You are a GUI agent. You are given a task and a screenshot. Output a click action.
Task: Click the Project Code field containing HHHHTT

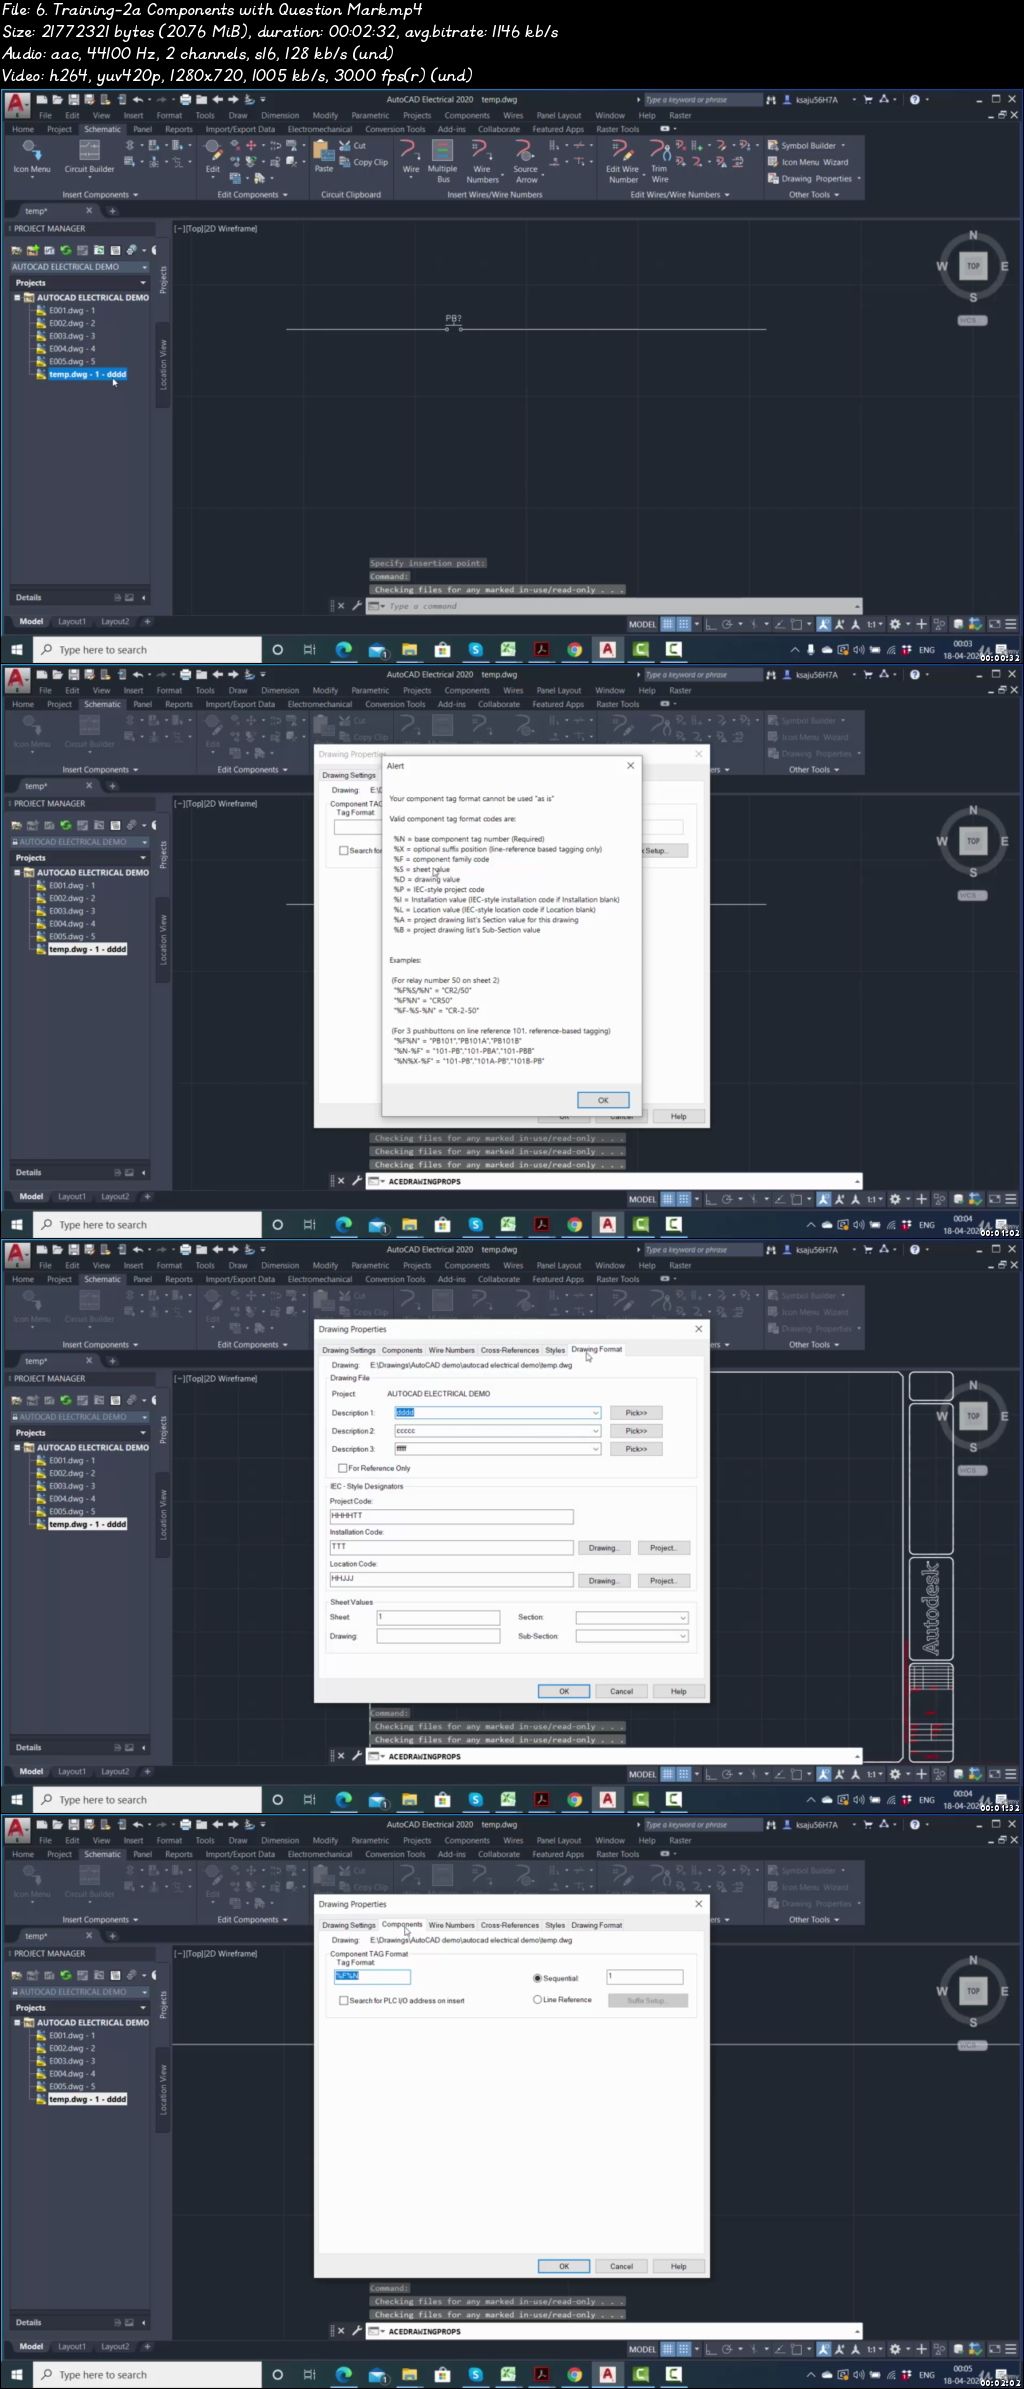(x=451, y=1516)
